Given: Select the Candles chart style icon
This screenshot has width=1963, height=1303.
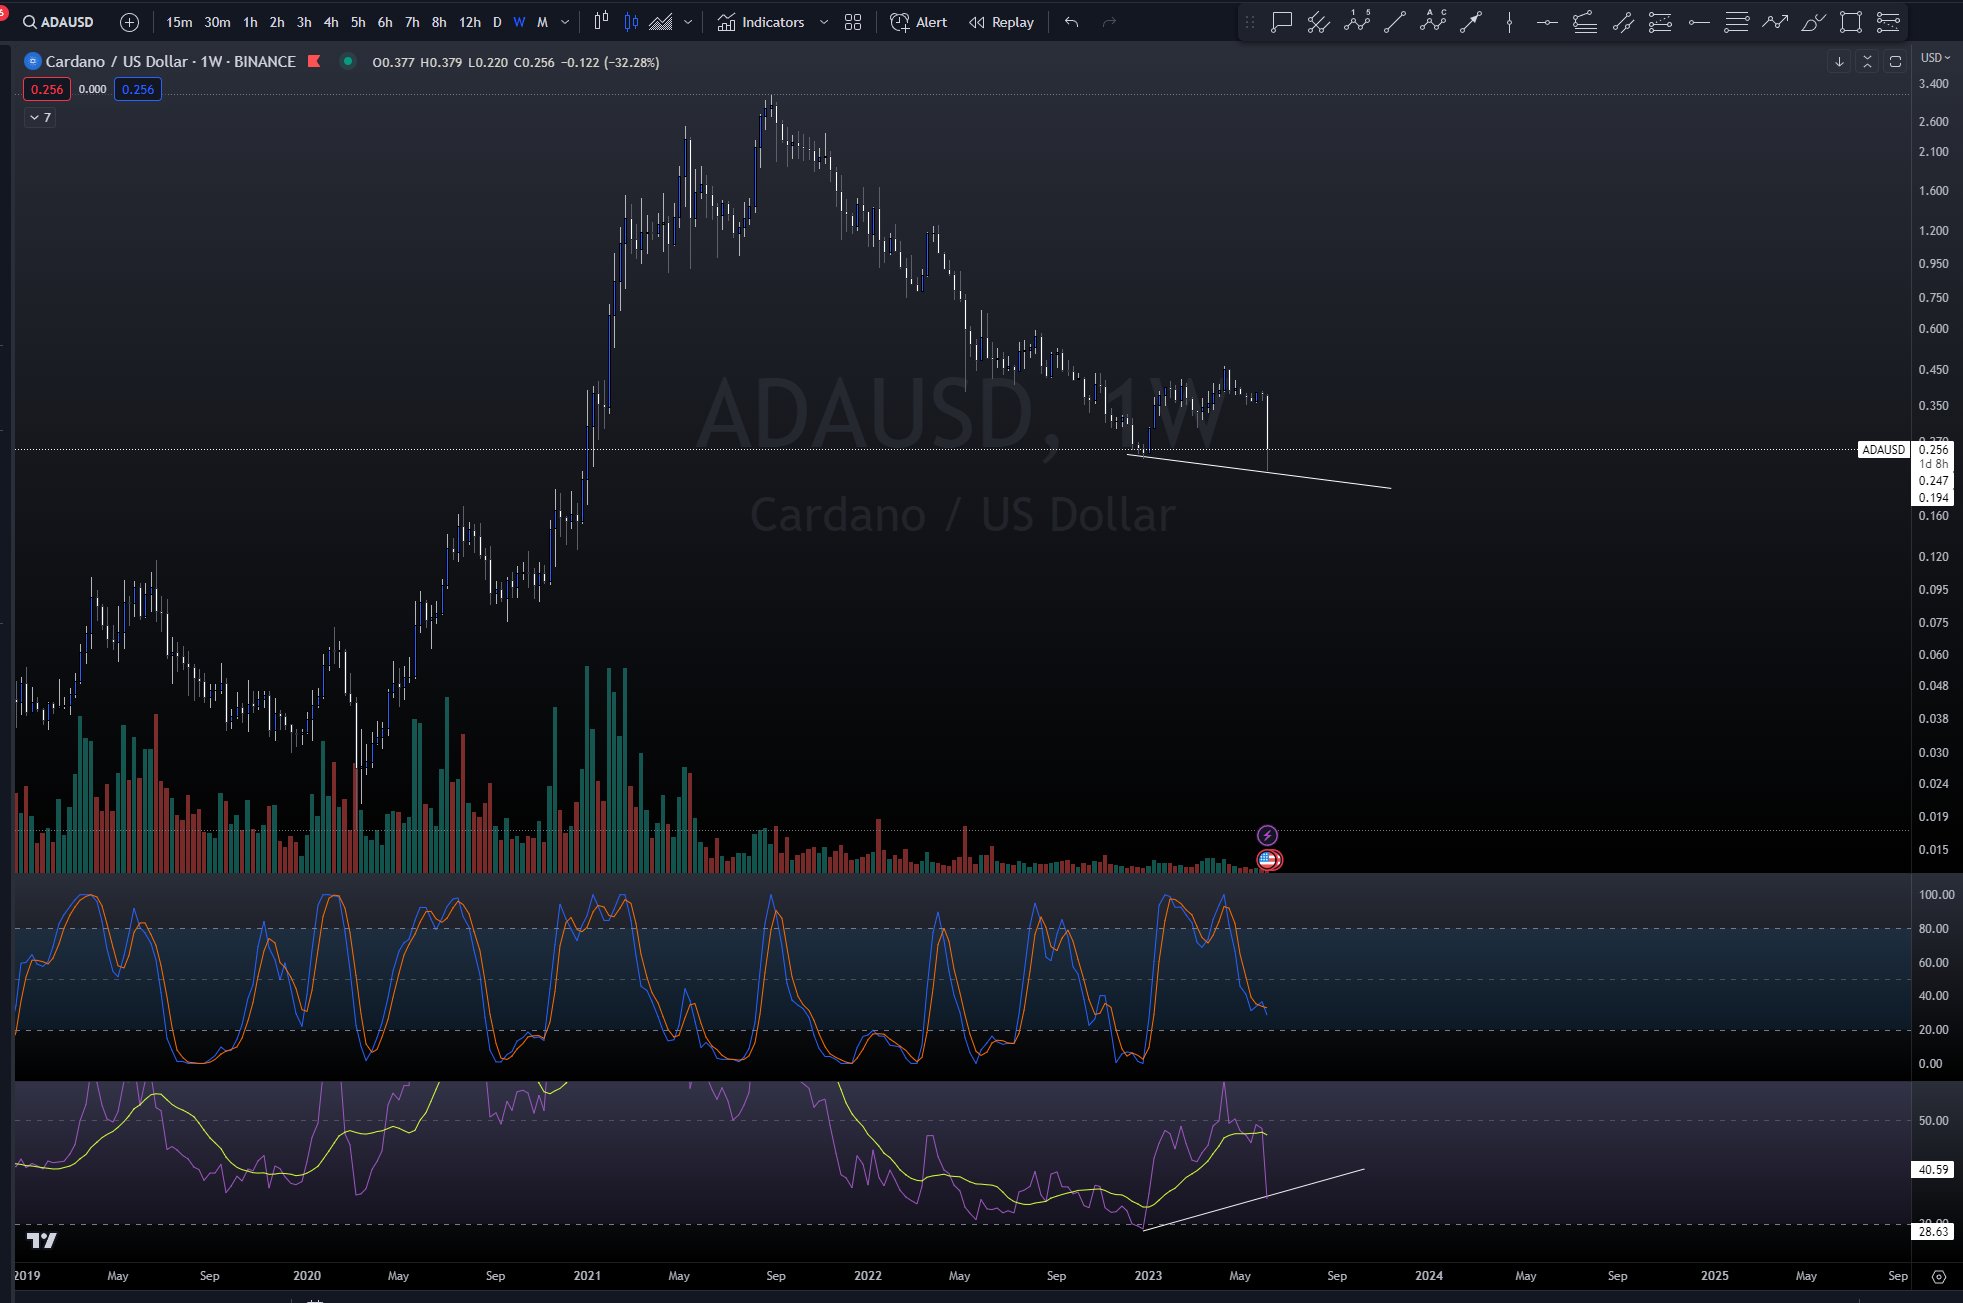Looking at the screenshot, I should point(631,22).
